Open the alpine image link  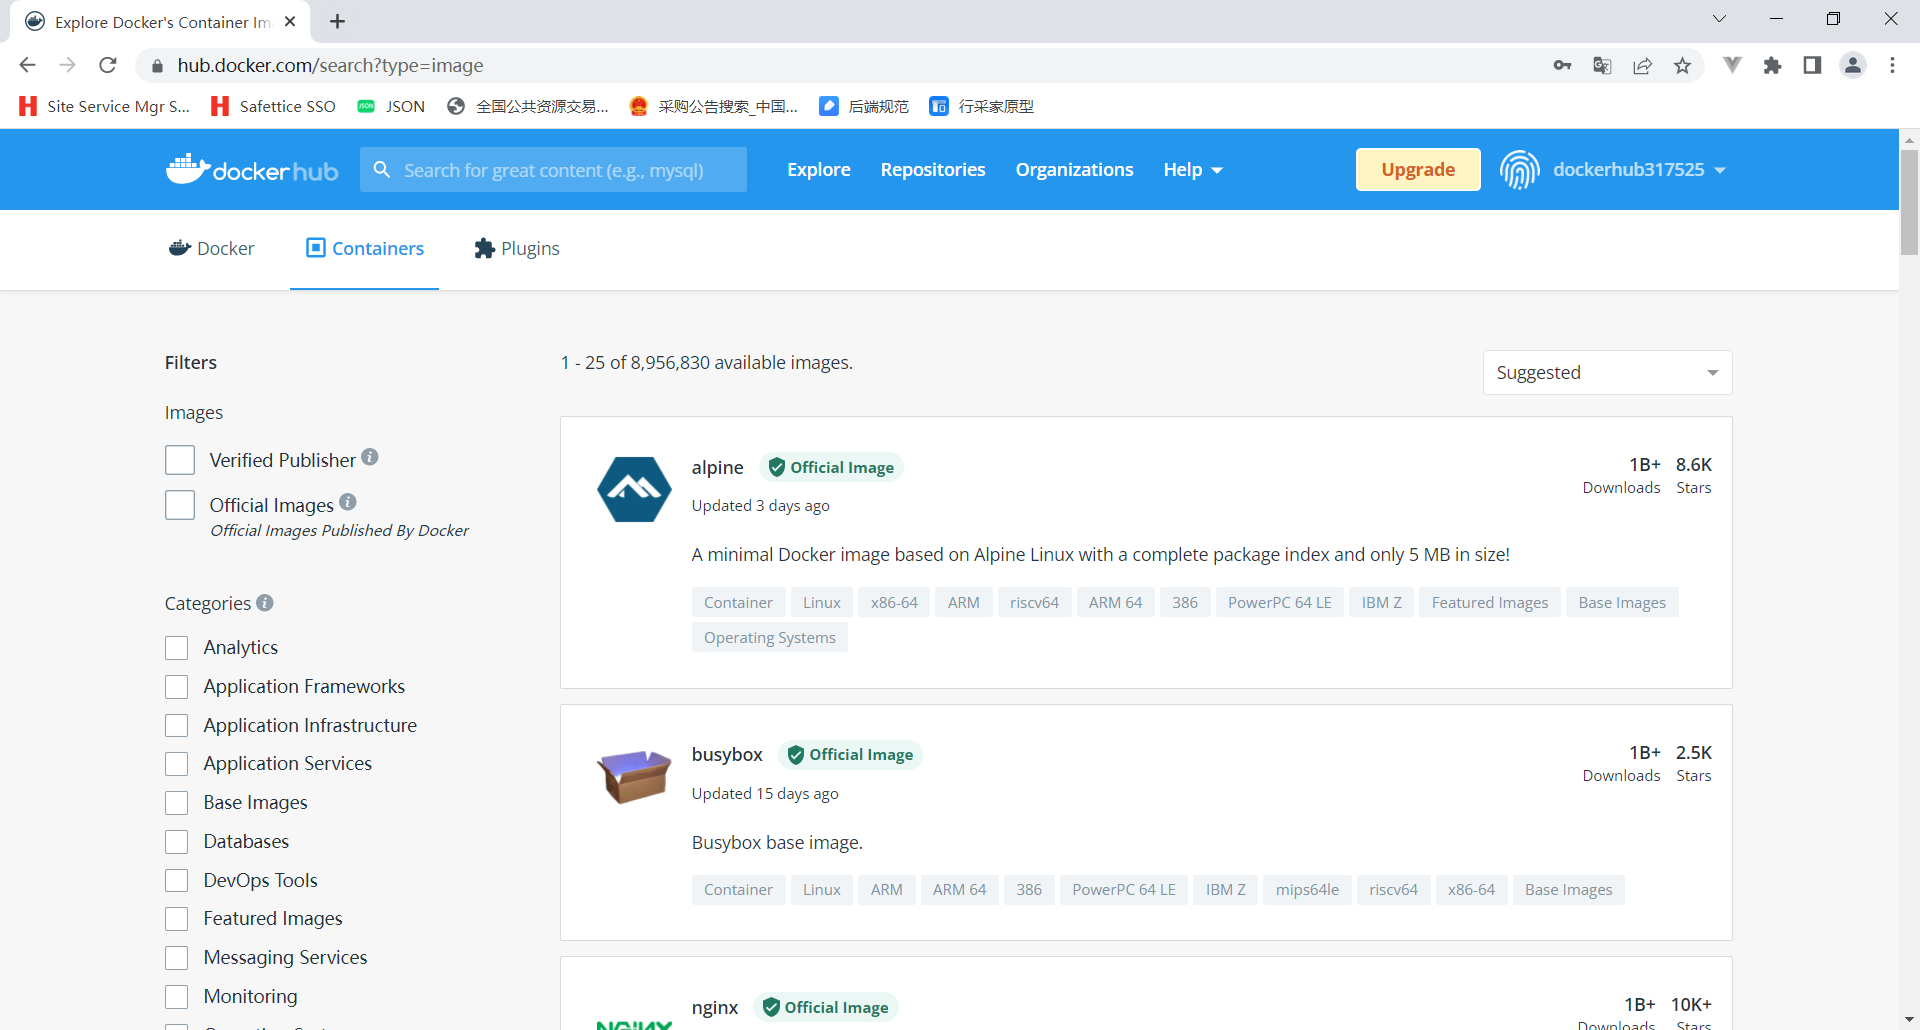(718, 467)
